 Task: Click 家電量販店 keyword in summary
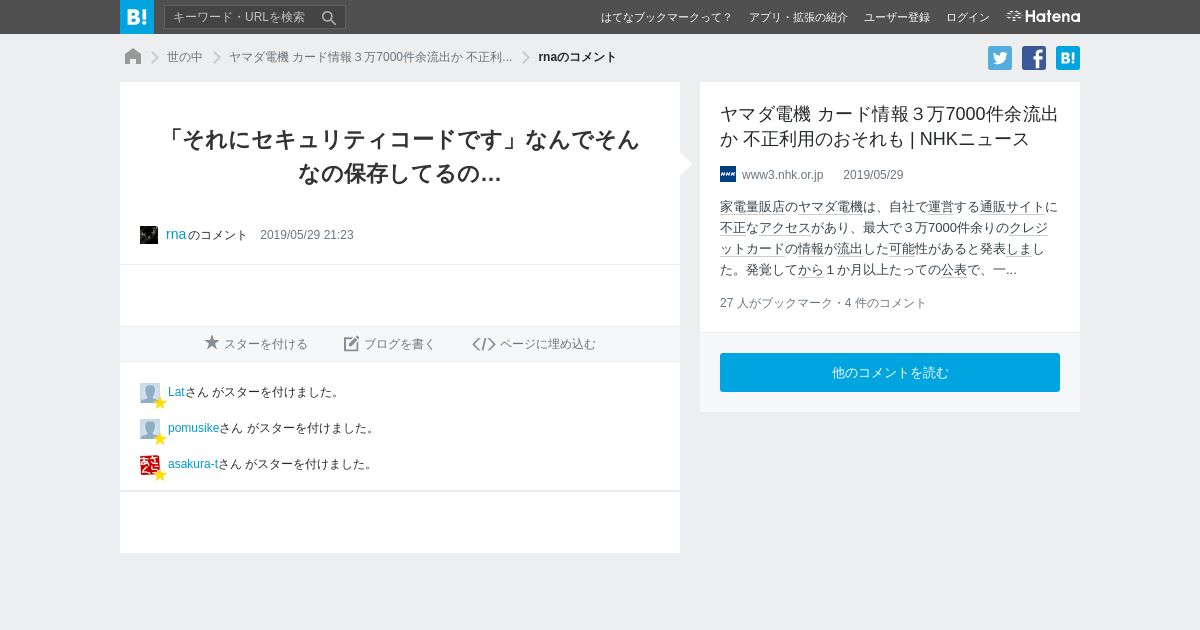click(x=752, y=207)
